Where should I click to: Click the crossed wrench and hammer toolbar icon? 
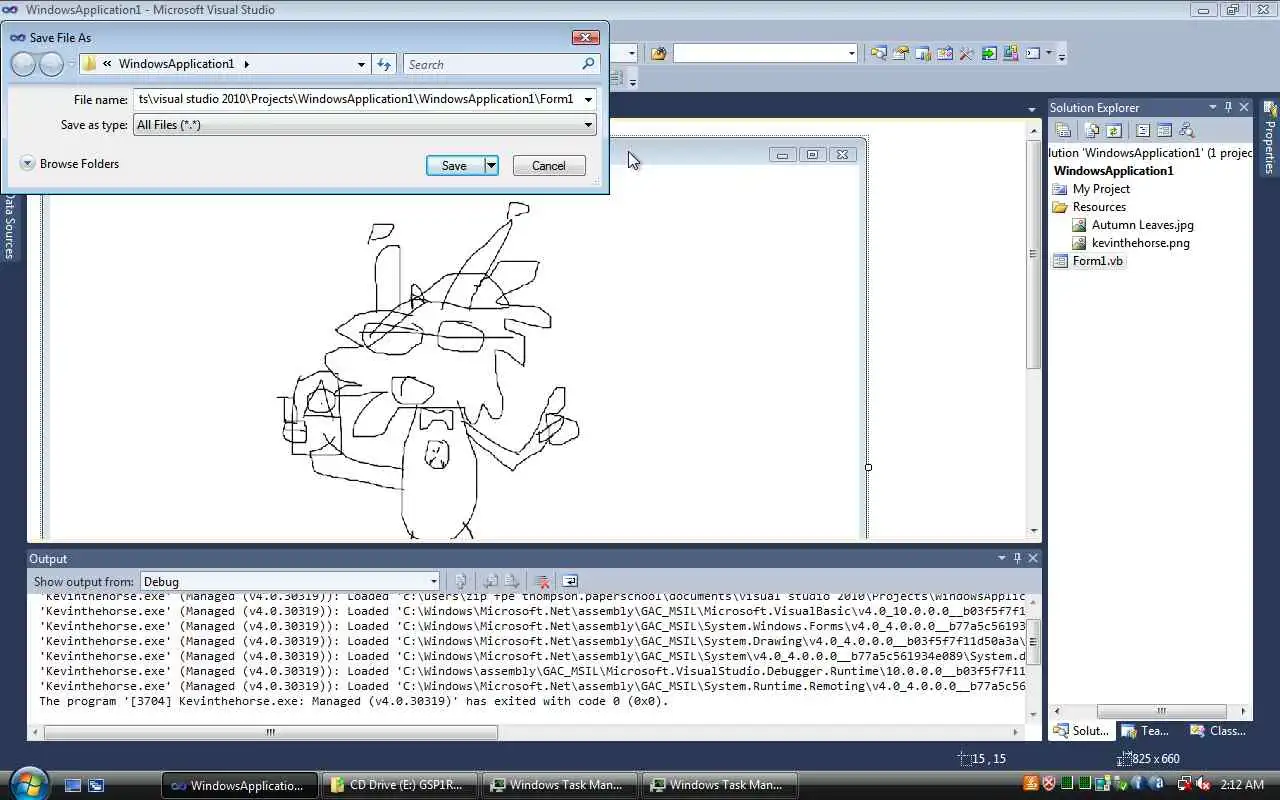point(966,53)
